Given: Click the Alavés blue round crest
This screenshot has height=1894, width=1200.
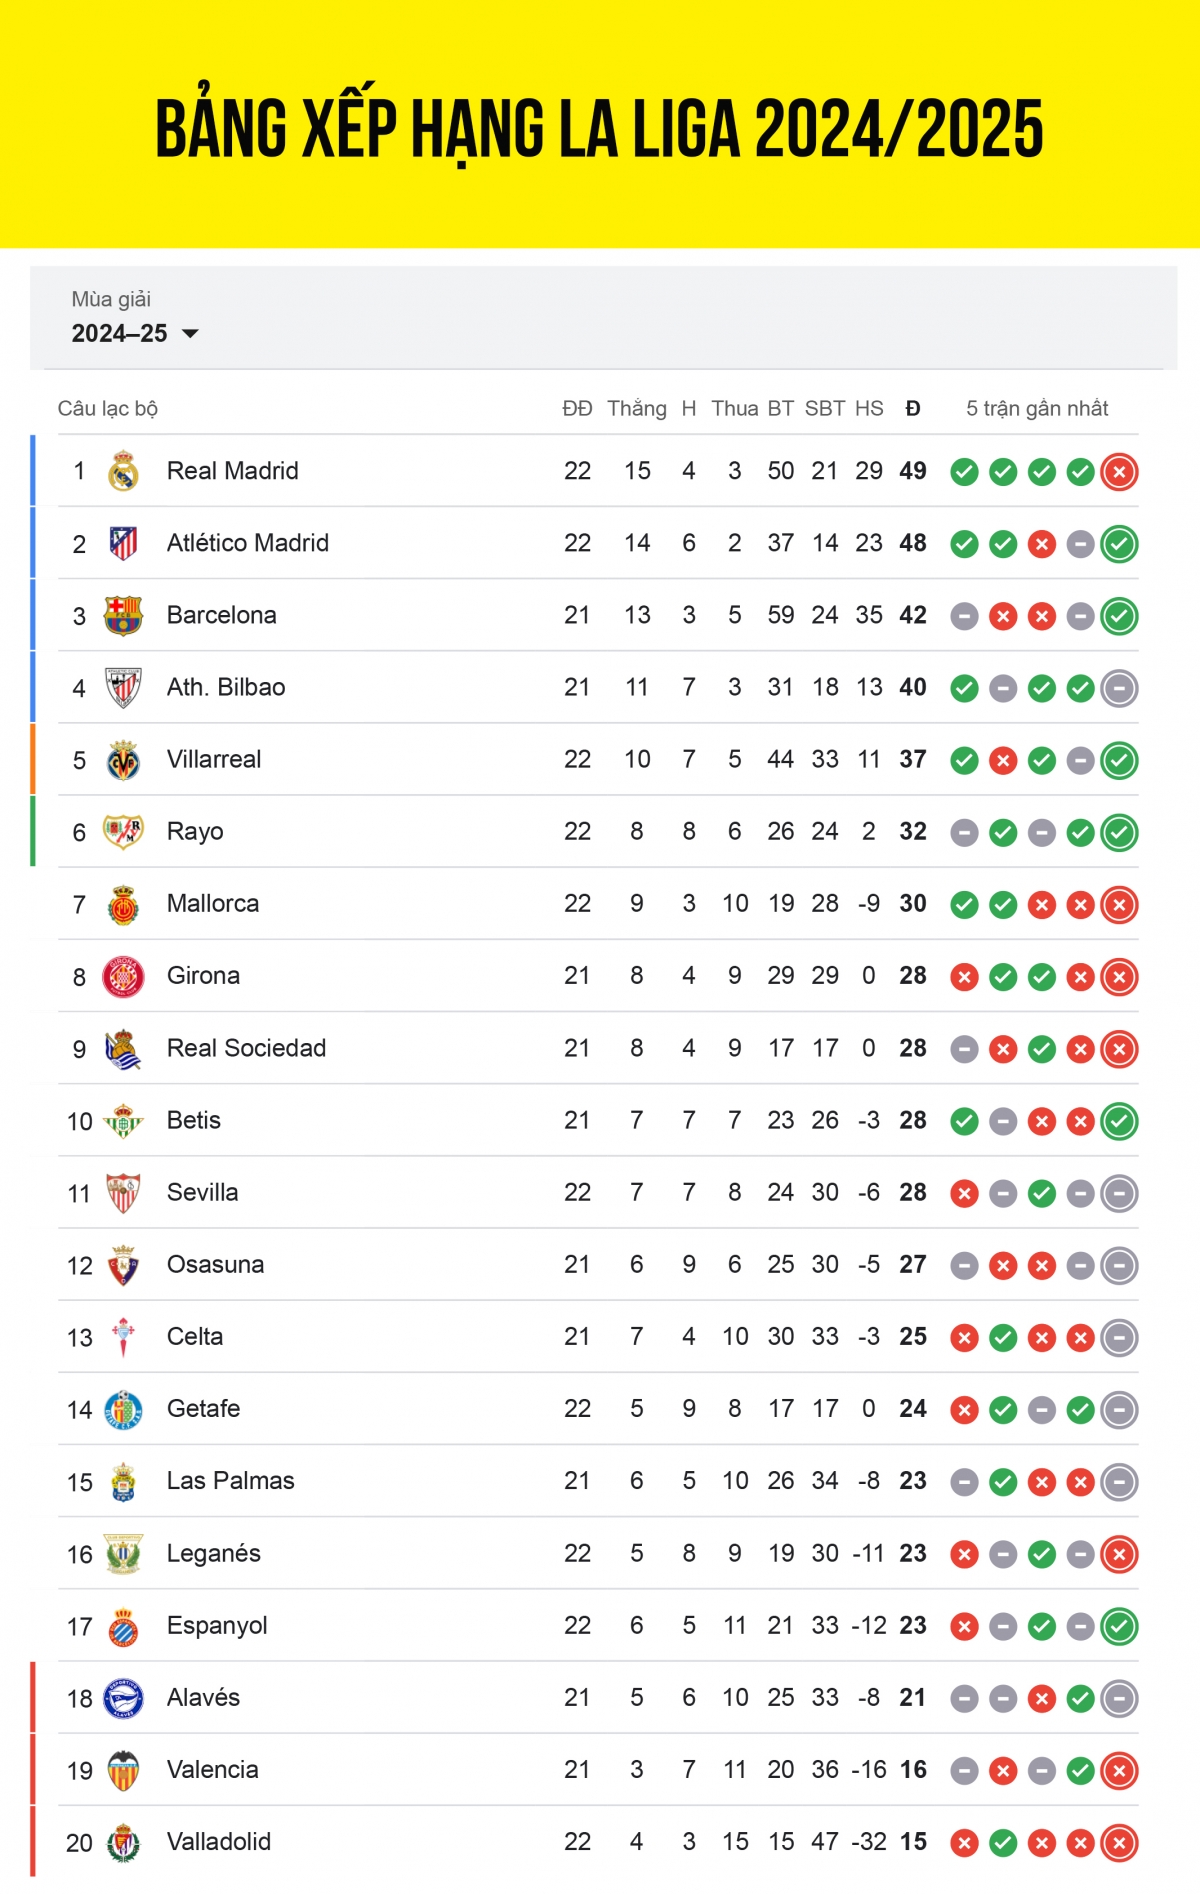Looking at the screenshot, I should pos(123,1698).
